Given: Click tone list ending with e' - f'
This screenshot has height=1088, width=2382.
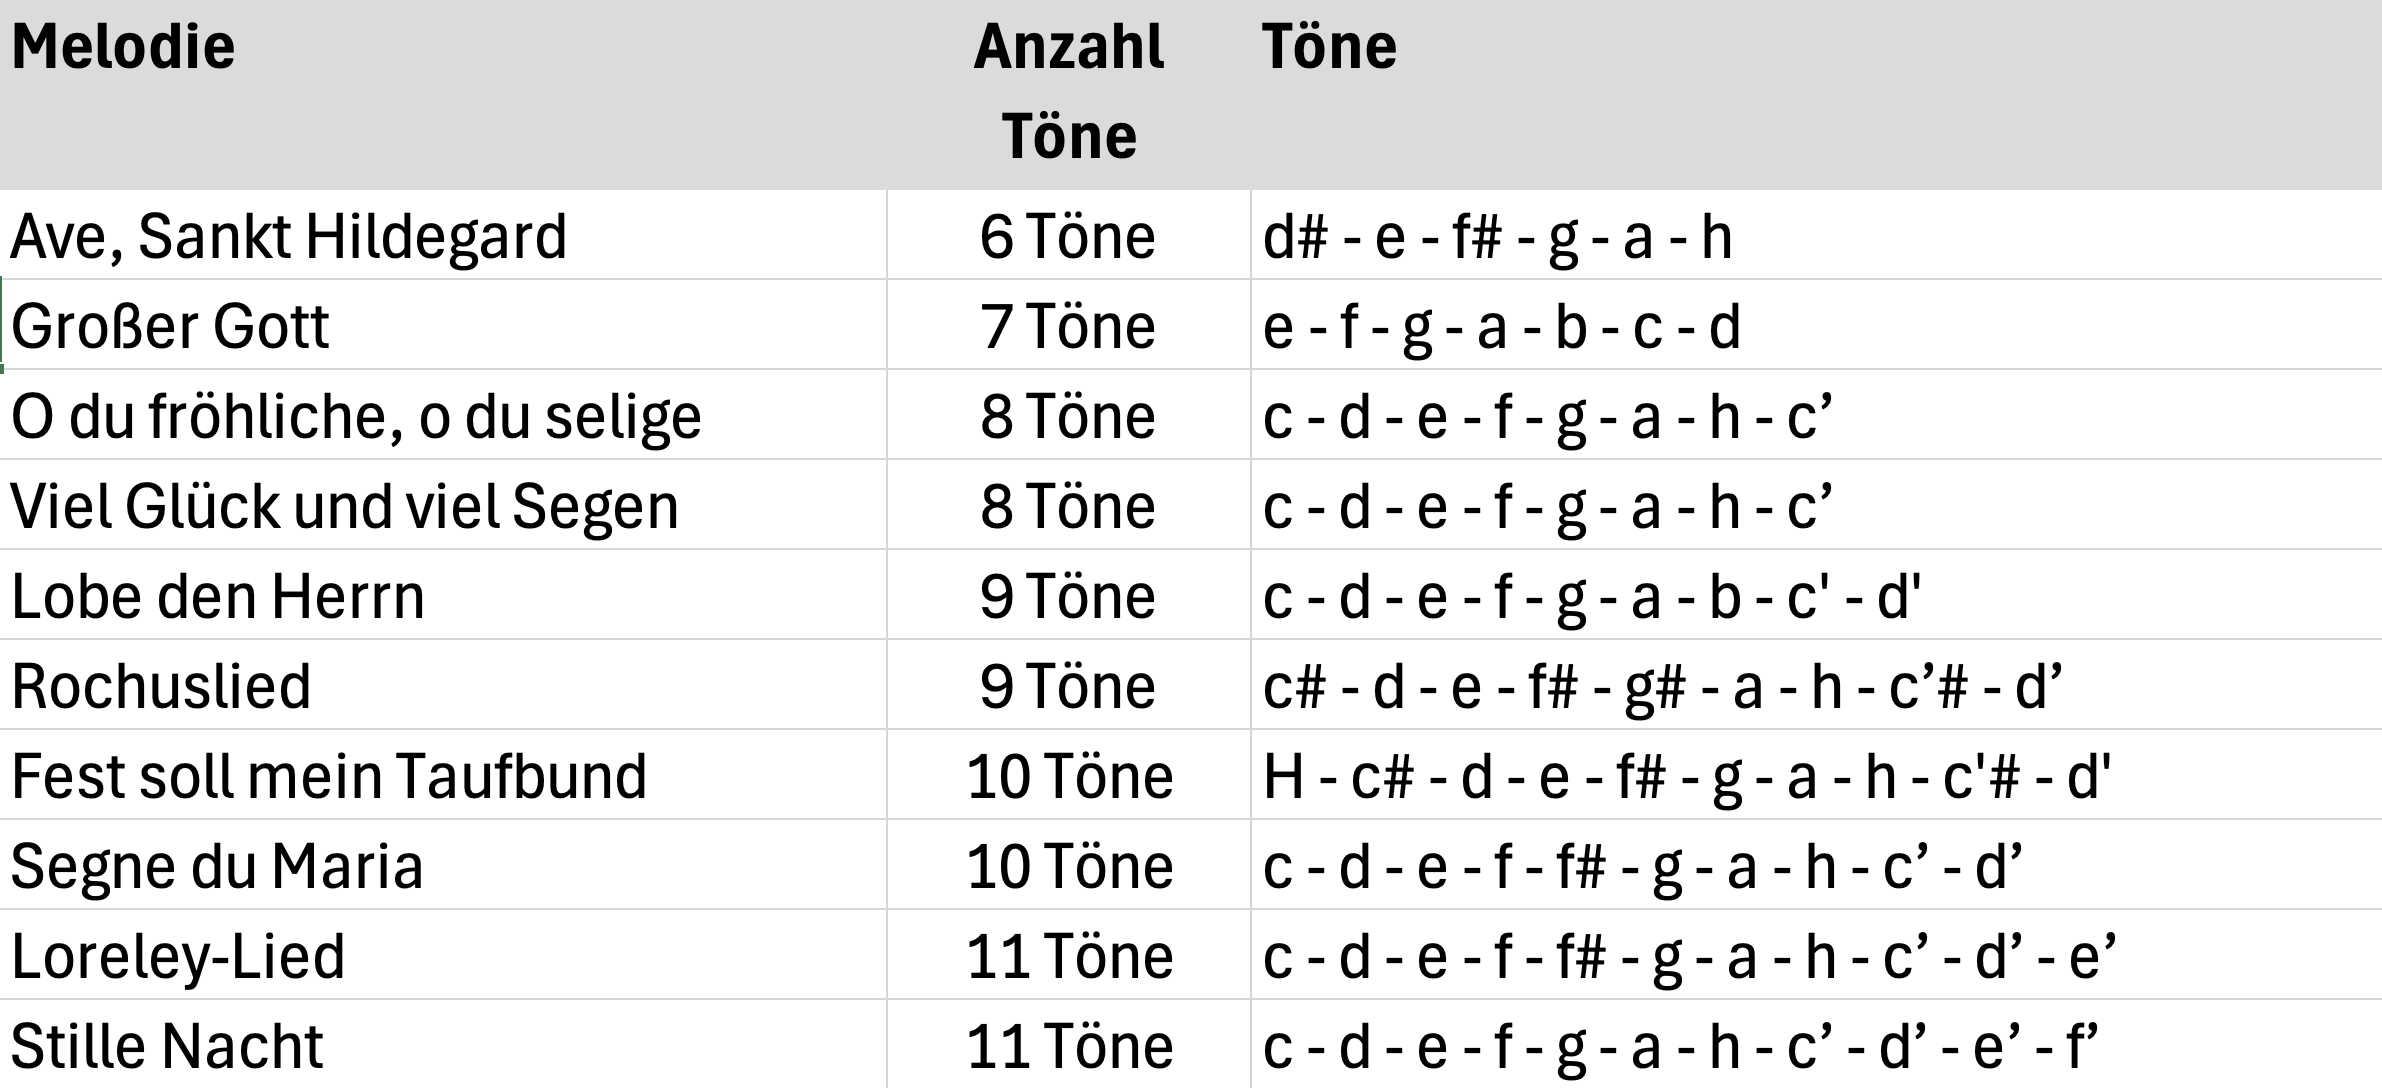Looking at the screenshot, I should pos(1816,1044).
